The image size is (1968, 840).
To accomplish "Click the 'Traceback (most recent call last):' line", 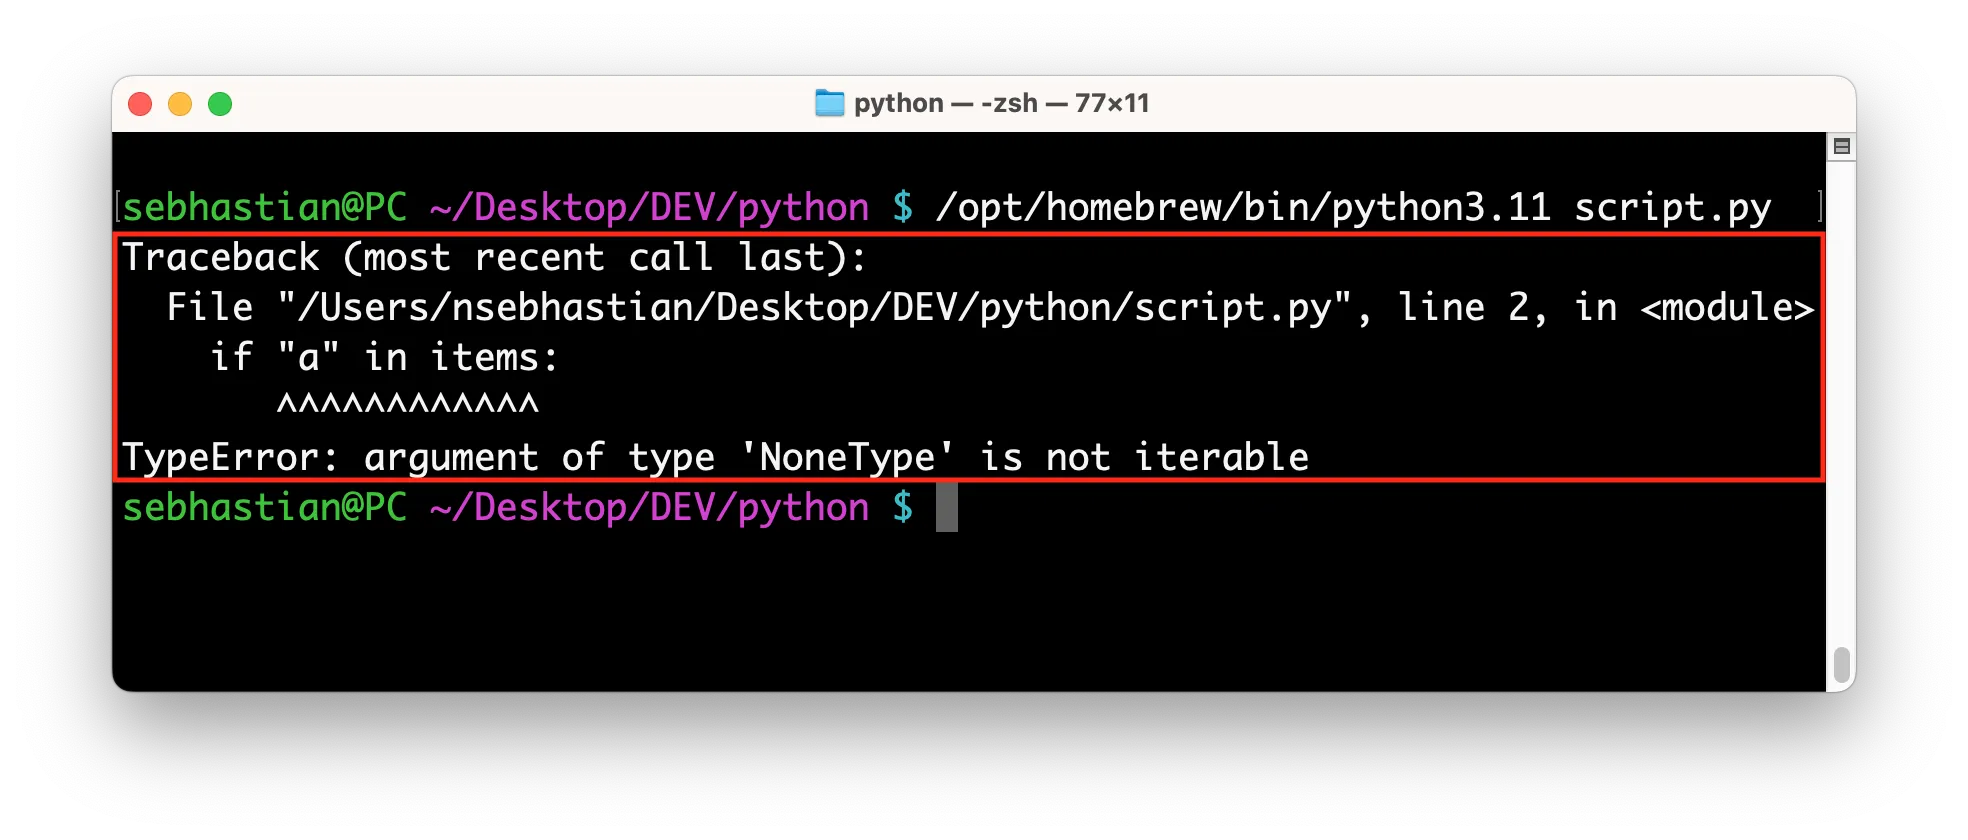I will [x=494, y=258].
